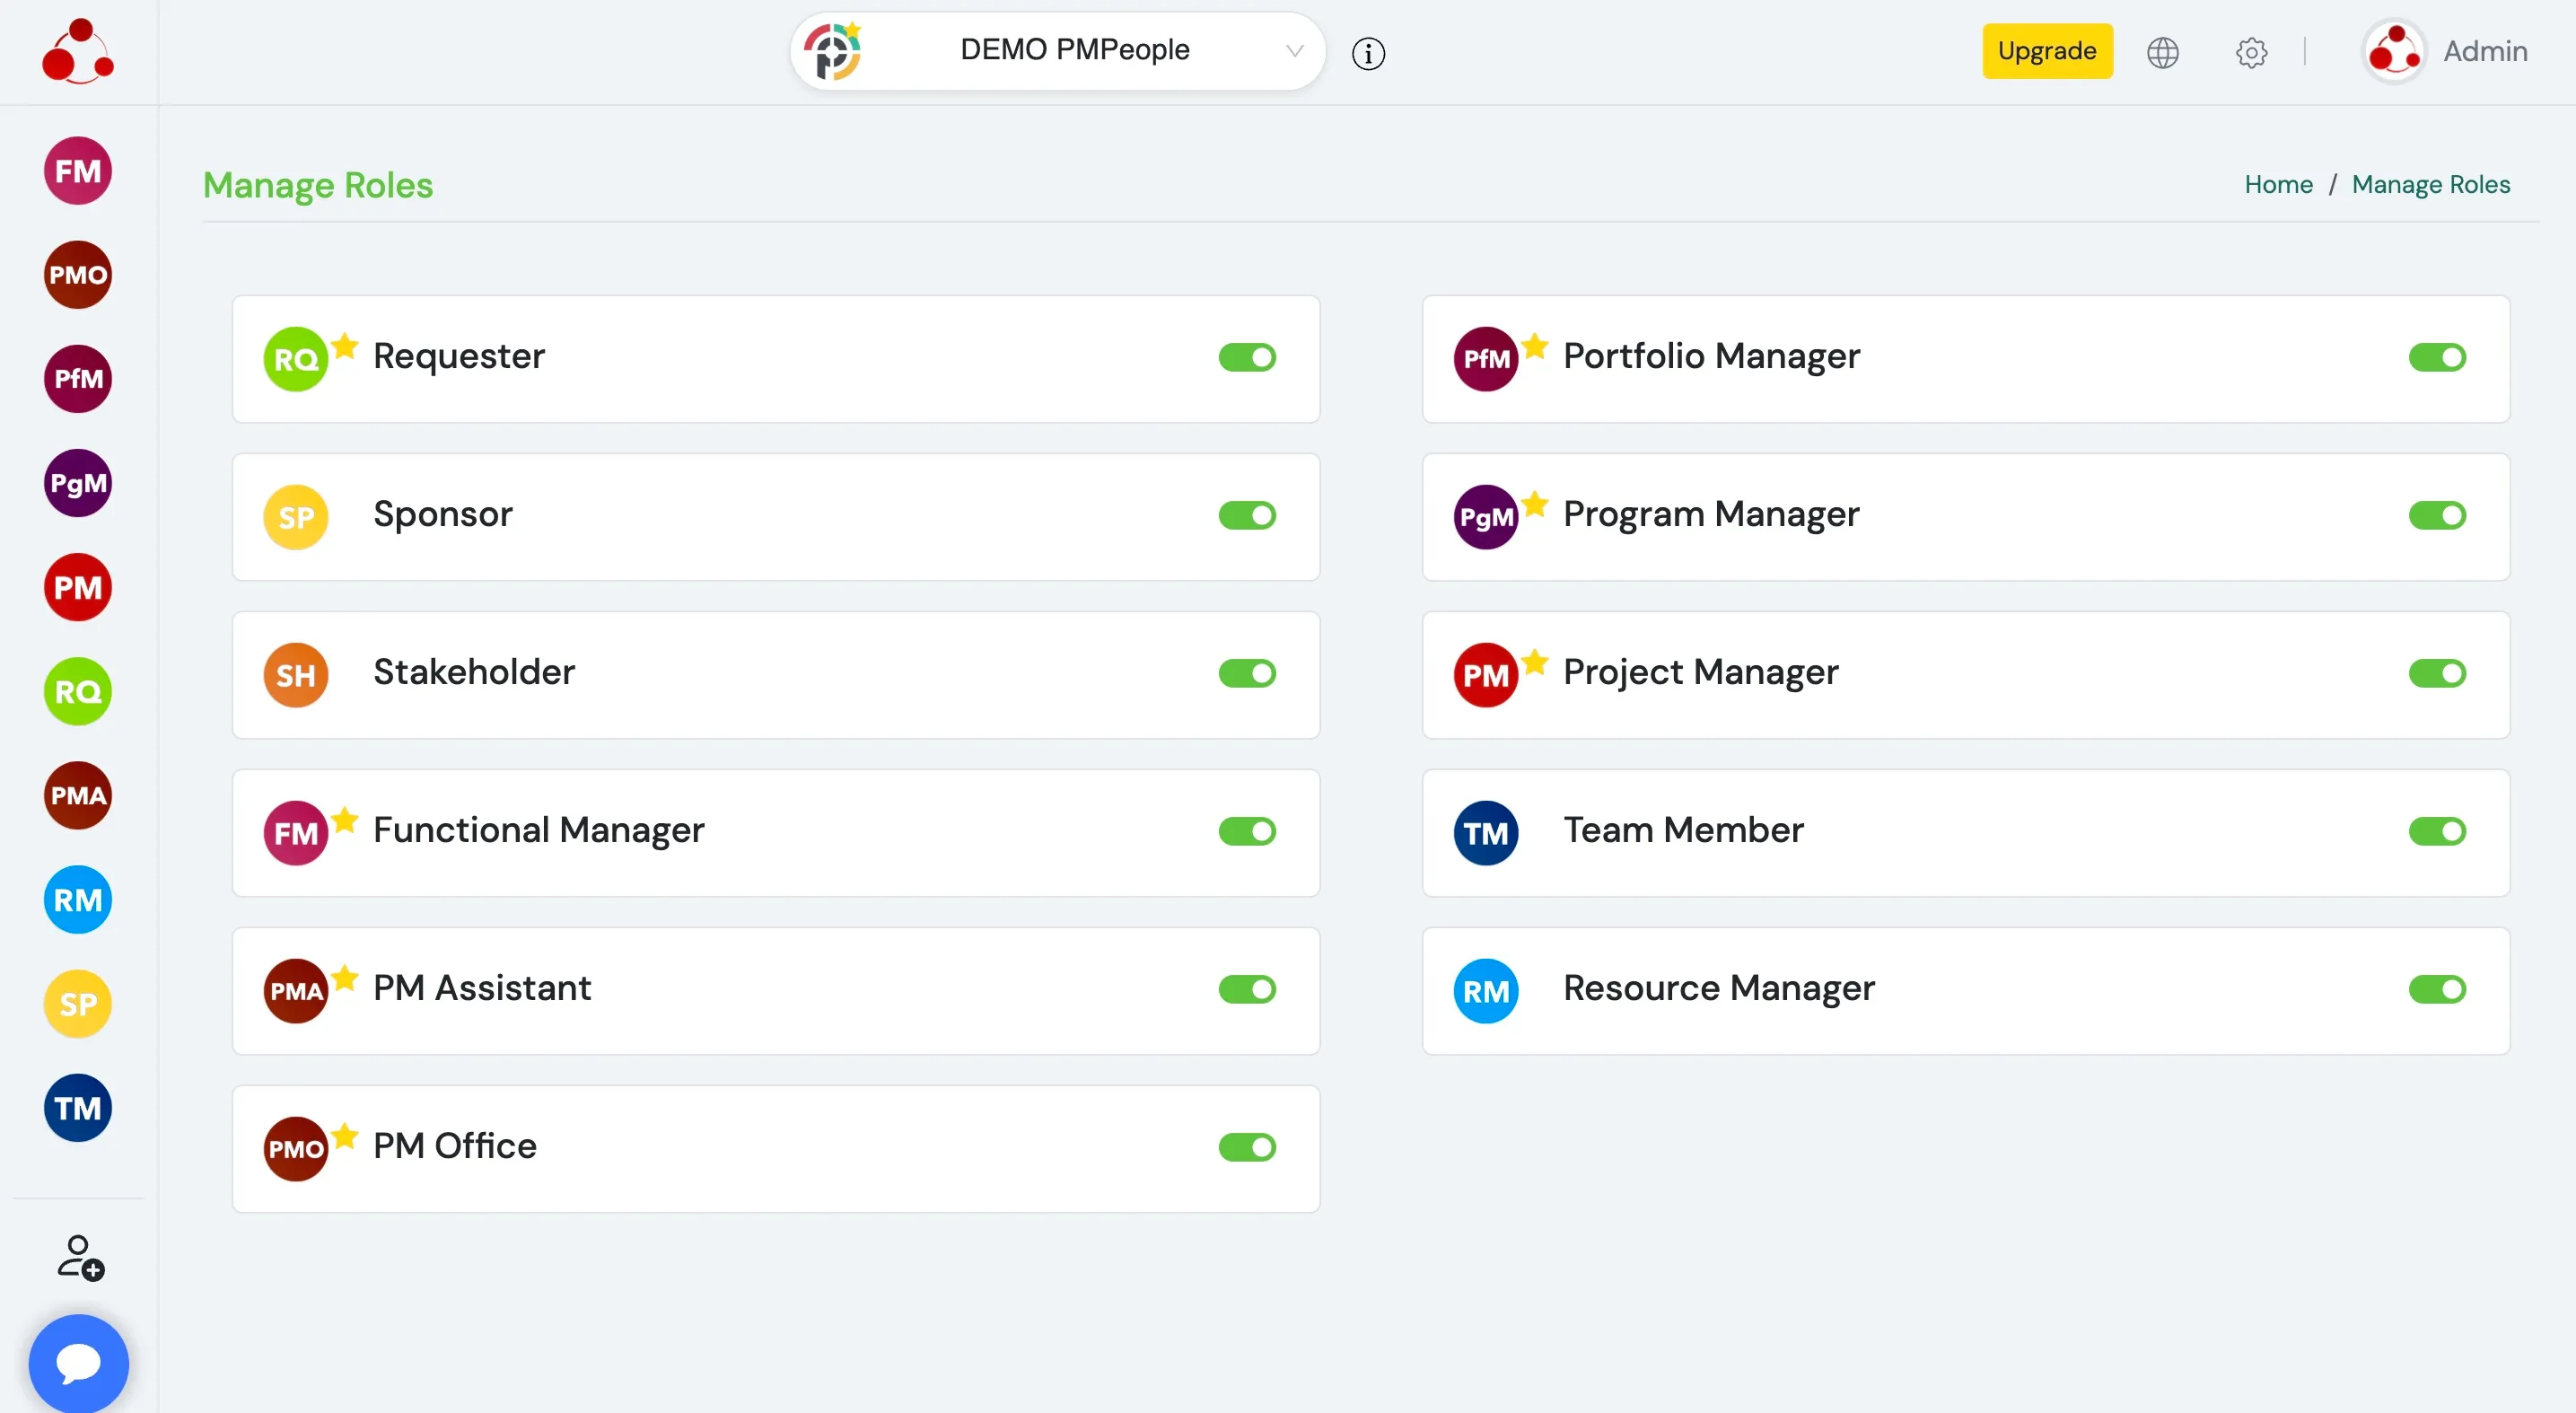Click the globe language icon
Viewport: 2576px width, 1413px height.
click(2162, 52)
